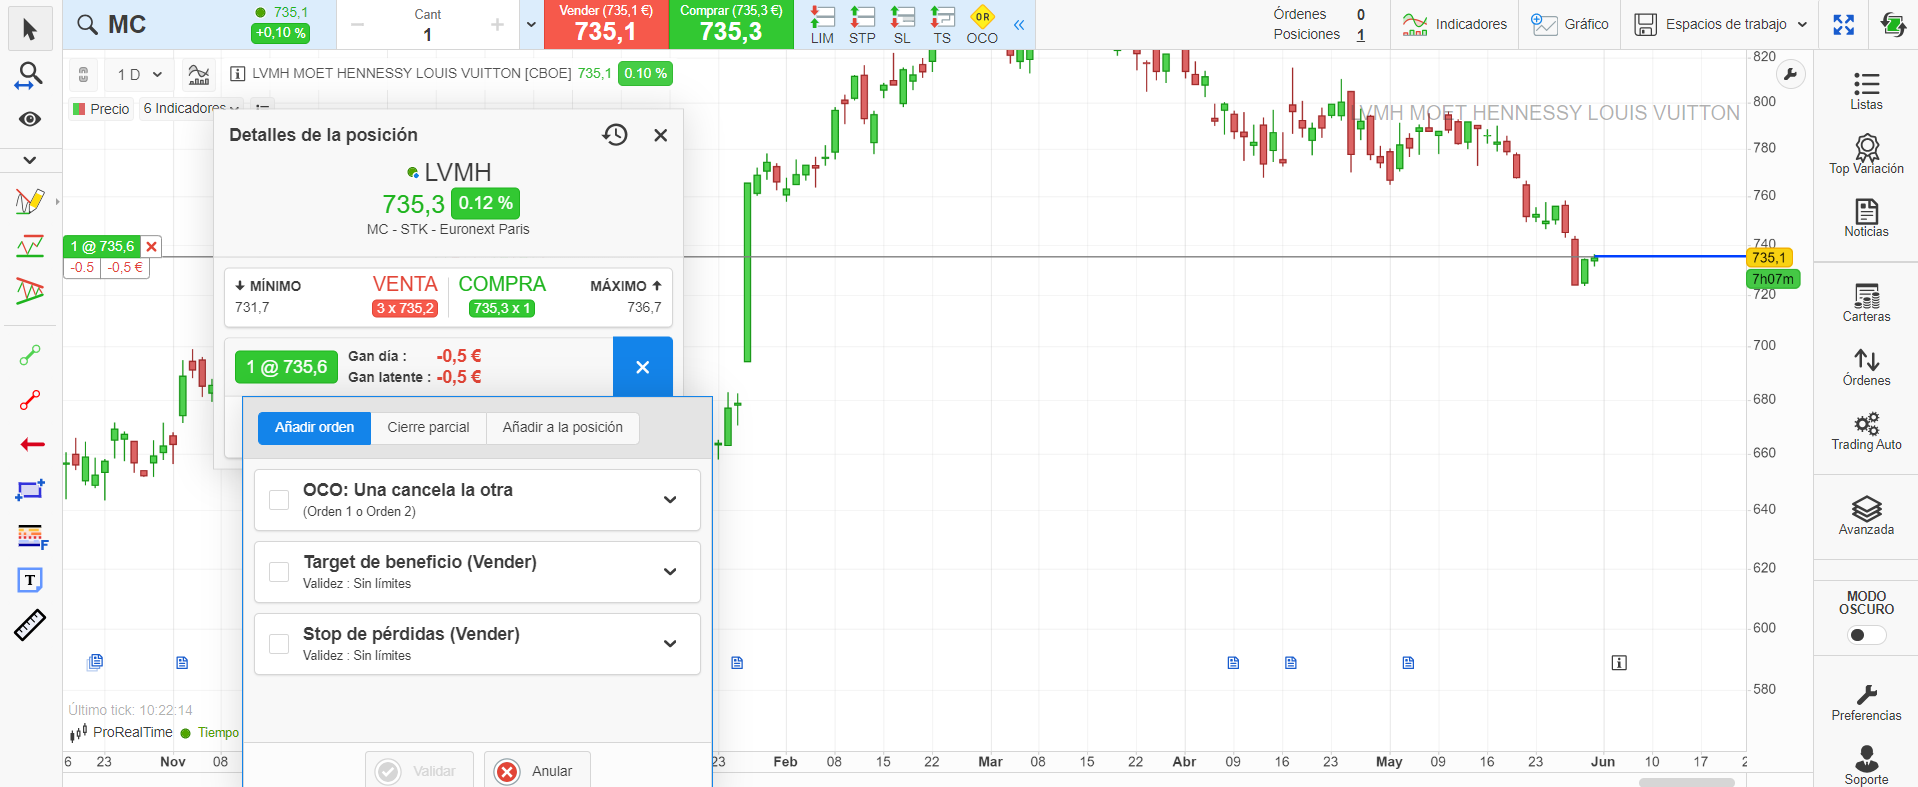Click the Anular button
The height and width of the screenshot is (787, 1918).
537,771
